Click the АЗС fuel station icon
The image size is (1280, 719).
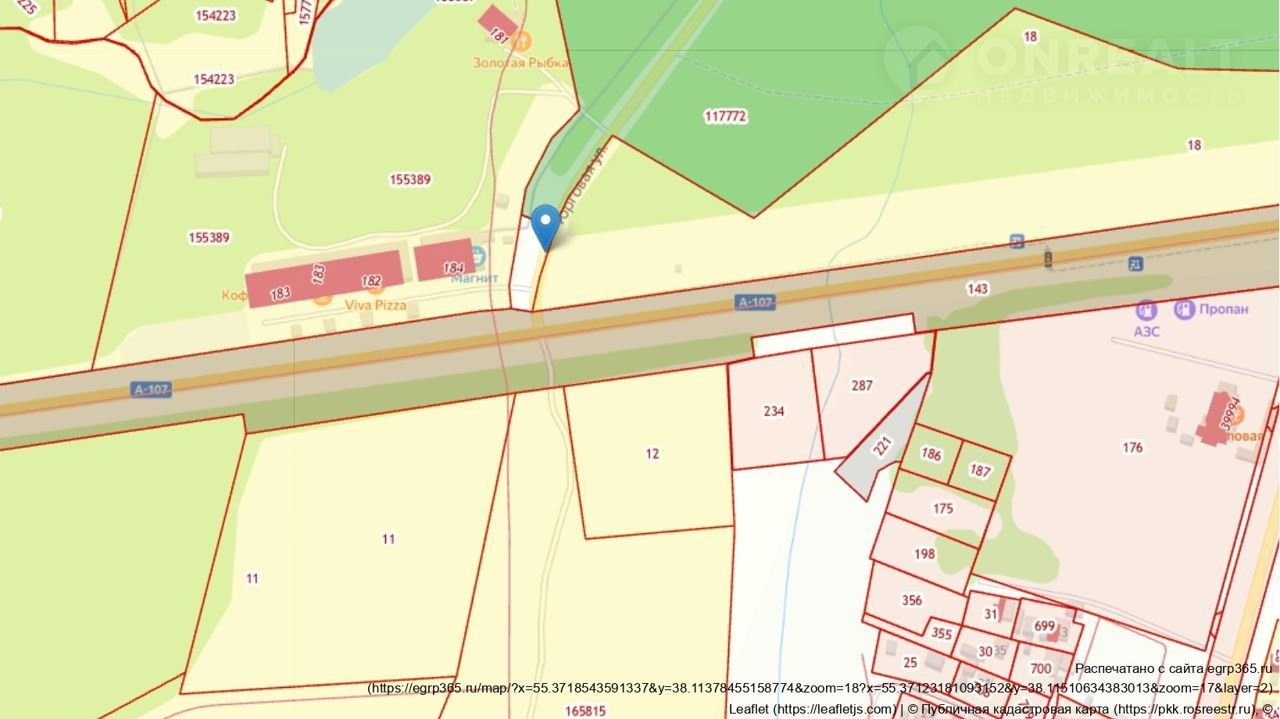(x=1146, y=311)
